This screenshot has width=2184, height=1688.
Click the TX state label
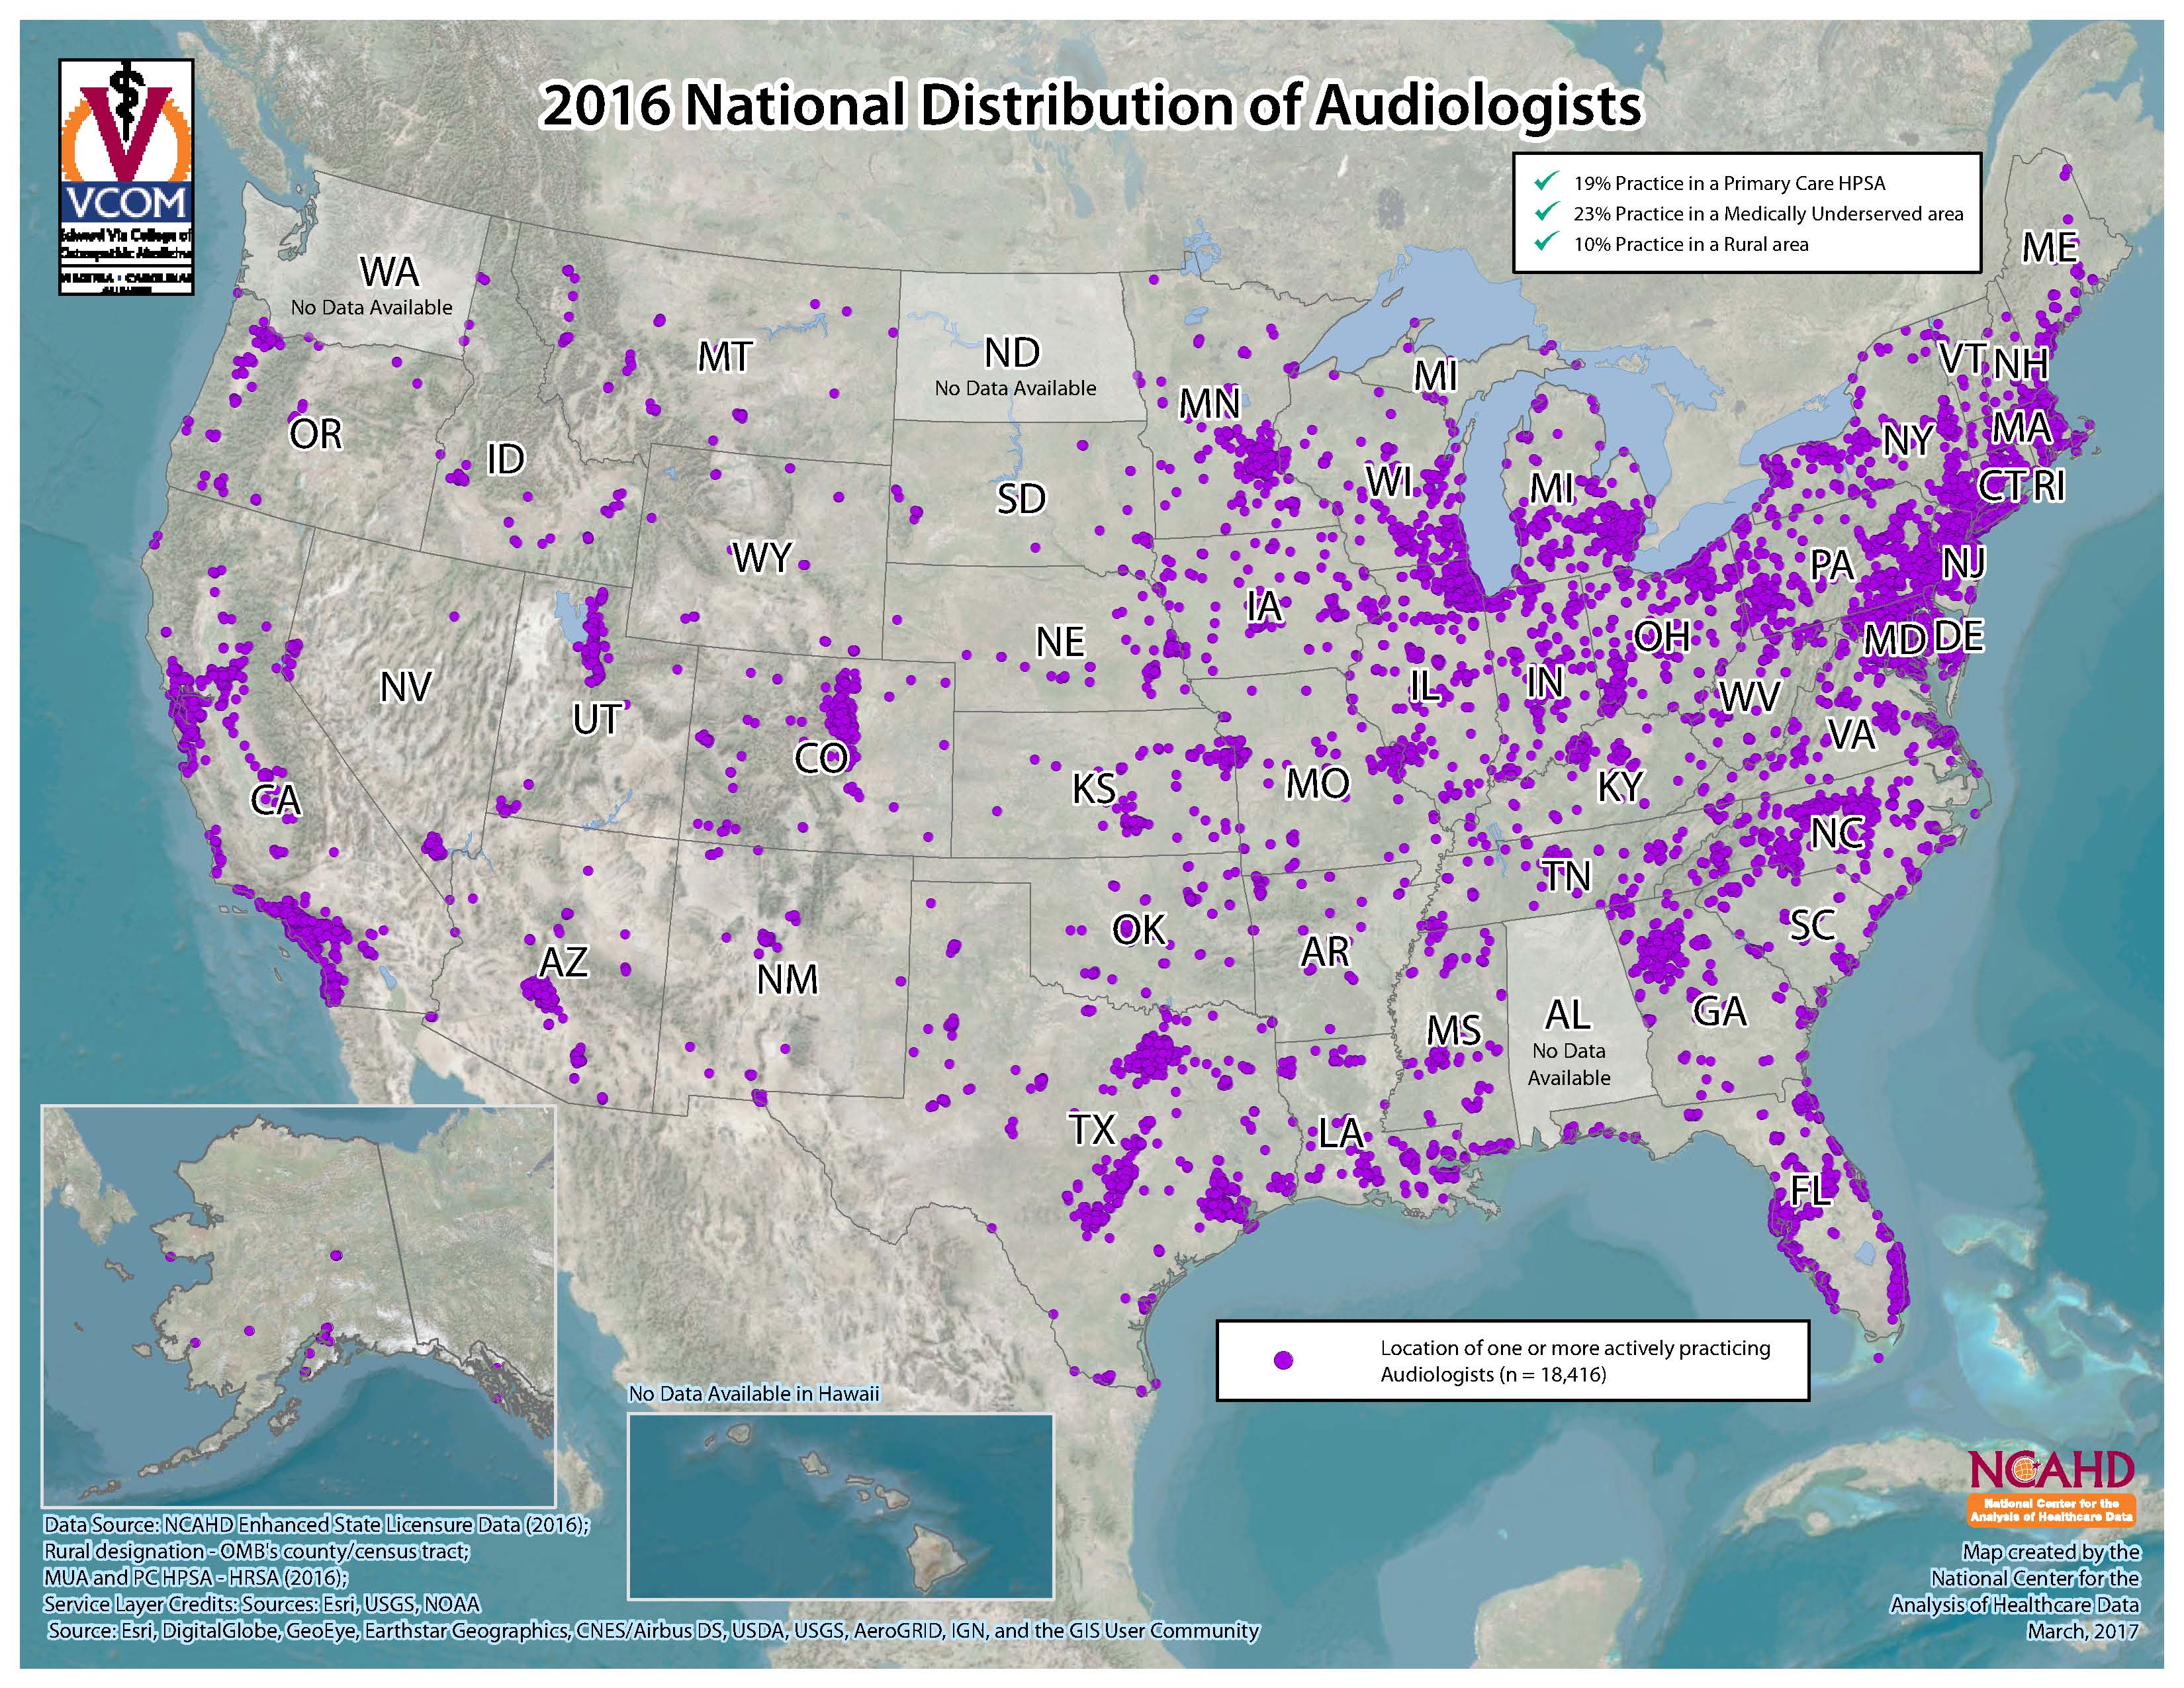coord(1092,1130)
